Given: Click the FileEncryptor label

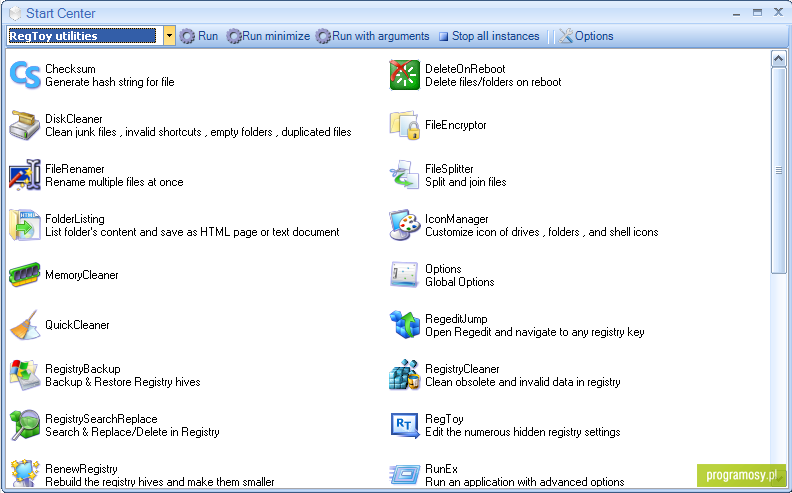Looking at the screenshot, I should tap(456, 125).
